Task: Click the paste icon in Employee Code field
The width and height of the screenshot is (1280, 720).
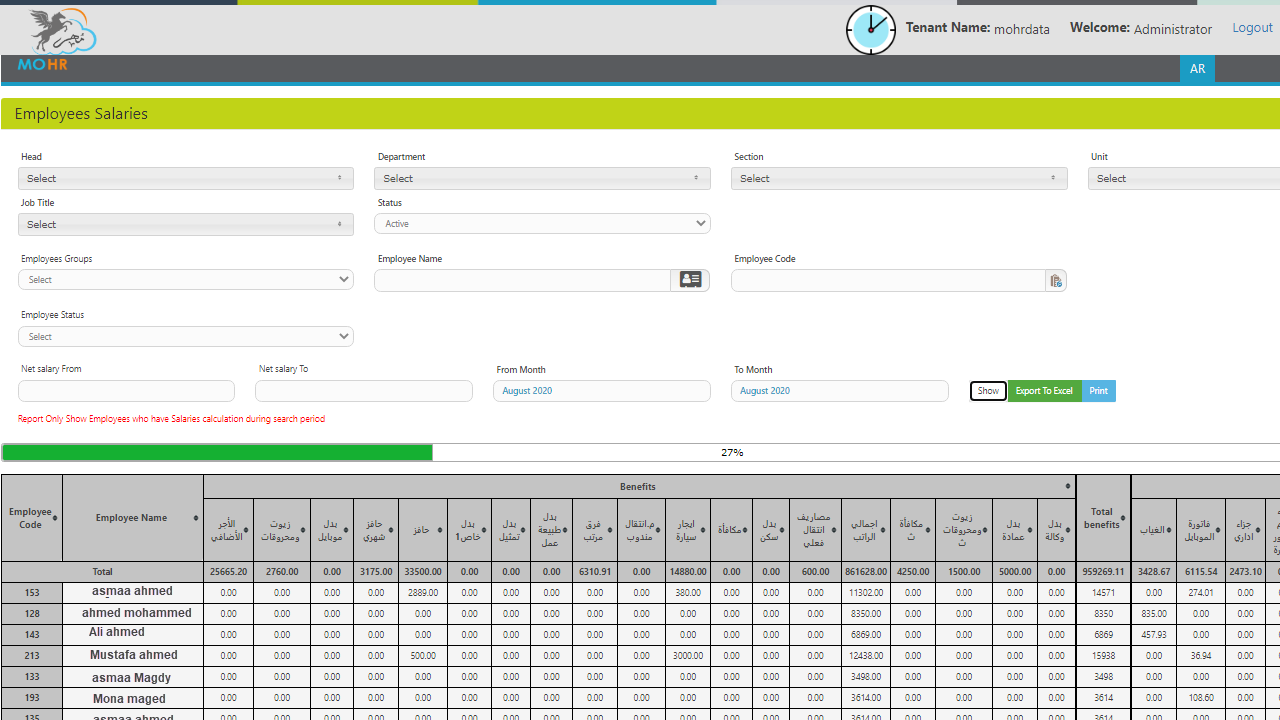Action: coord(1056,281)
